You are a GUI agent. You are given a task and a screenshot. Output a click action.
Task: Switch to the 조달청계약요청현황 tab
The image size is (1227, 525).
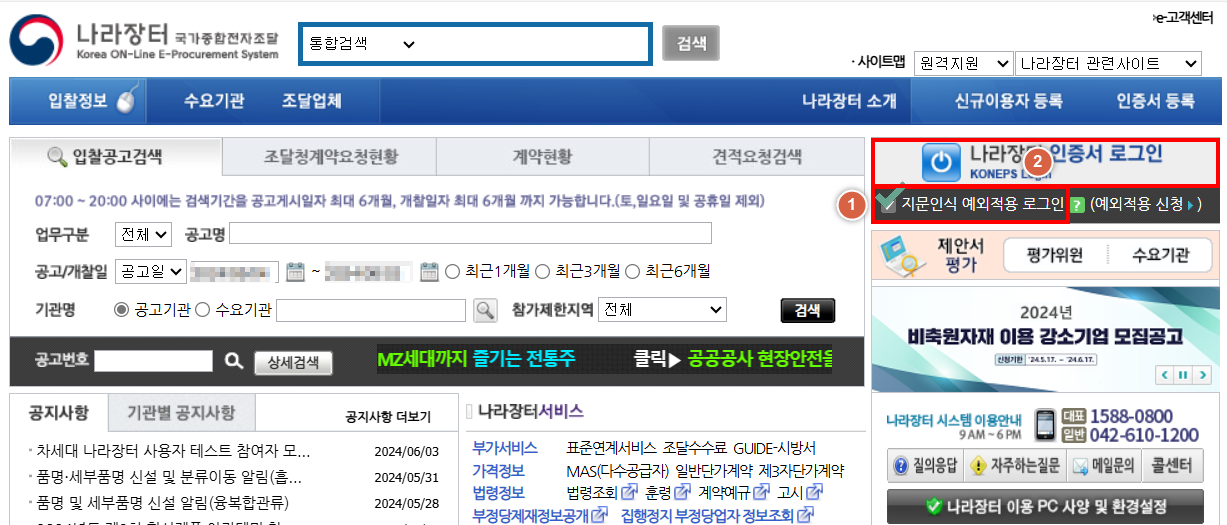pyautogui.click(x=331, y=157)
